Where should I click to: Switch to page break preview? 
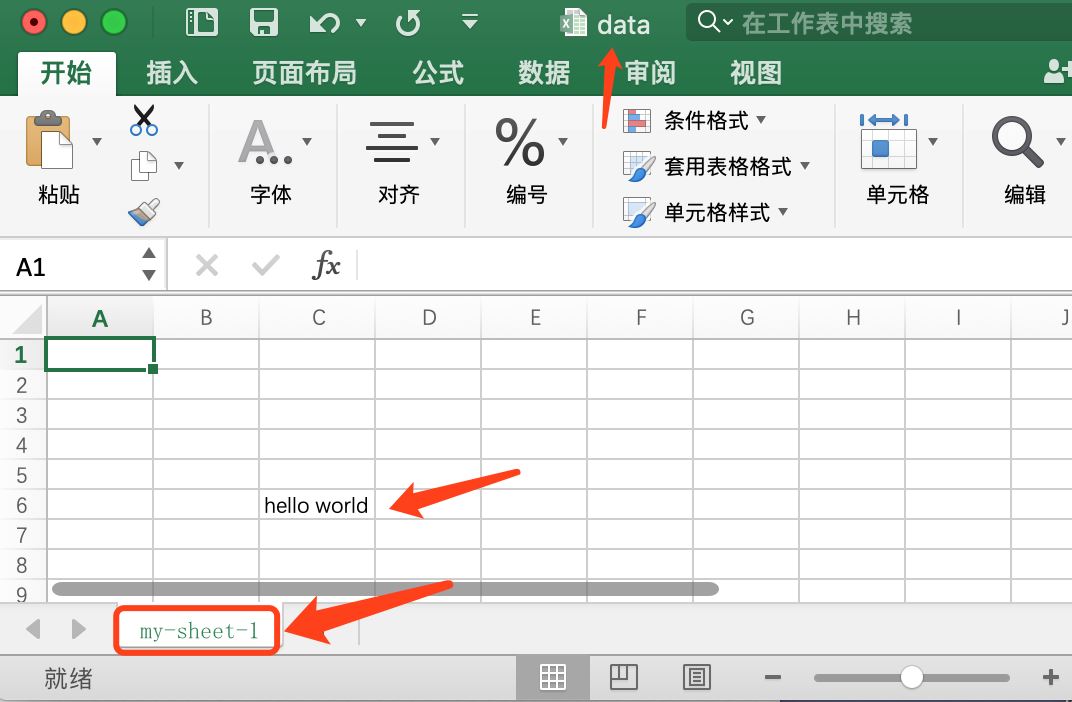click(x=697, y=677)
